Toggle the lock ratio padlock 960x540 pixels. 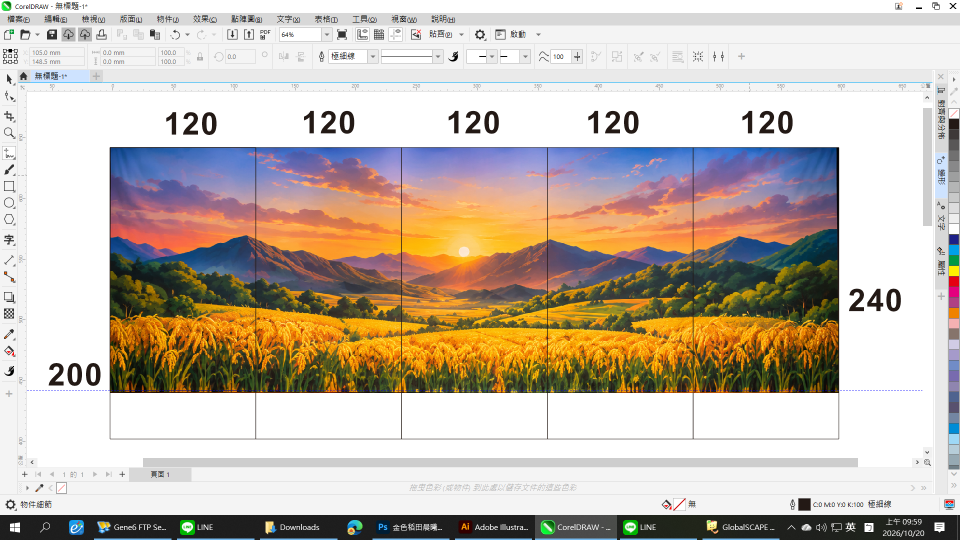coord(200,56)
